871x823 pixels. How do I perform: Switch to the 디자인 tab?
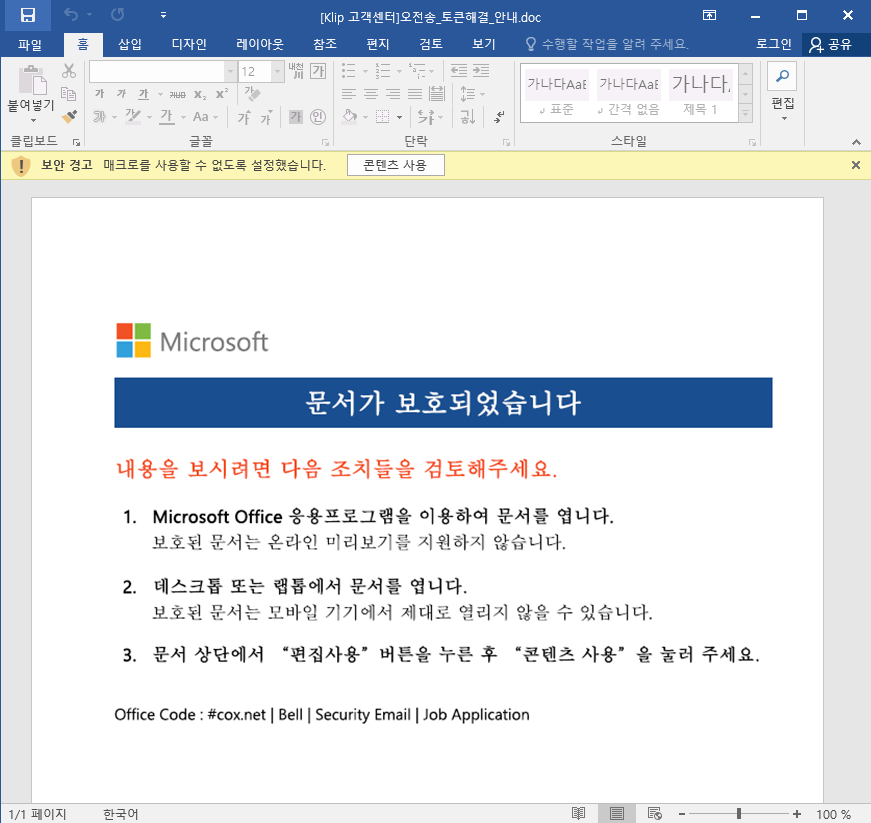point(189,44)
